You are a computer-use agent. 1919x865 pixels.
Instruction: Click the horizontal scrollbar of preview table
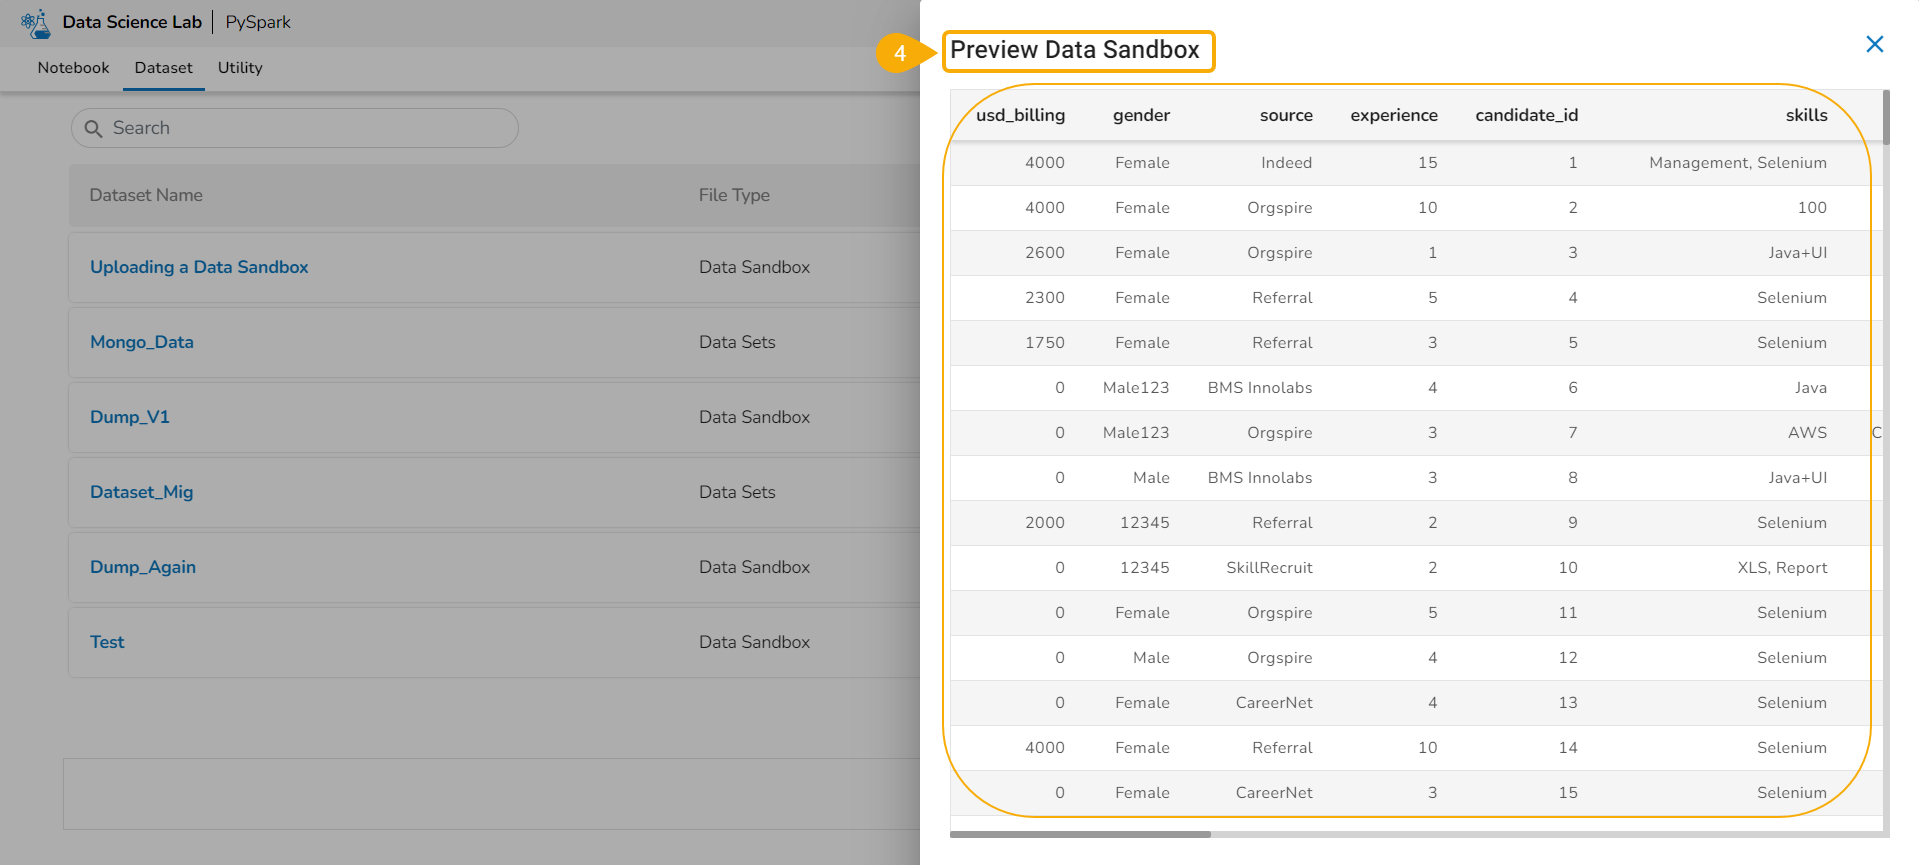click(1080, 834)
